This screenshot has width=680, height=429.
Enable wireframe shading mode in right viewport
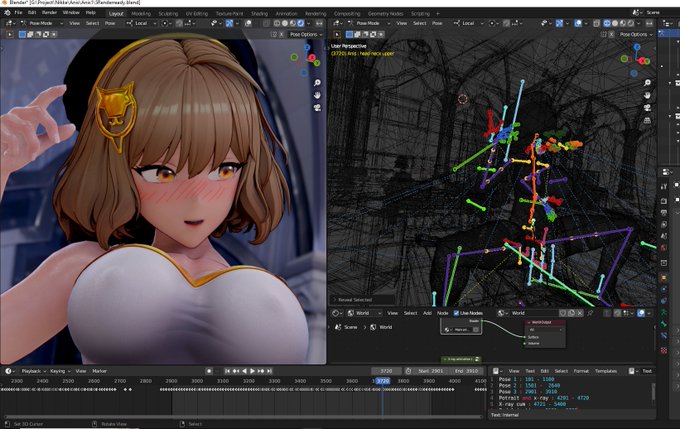tap(607, 23)
